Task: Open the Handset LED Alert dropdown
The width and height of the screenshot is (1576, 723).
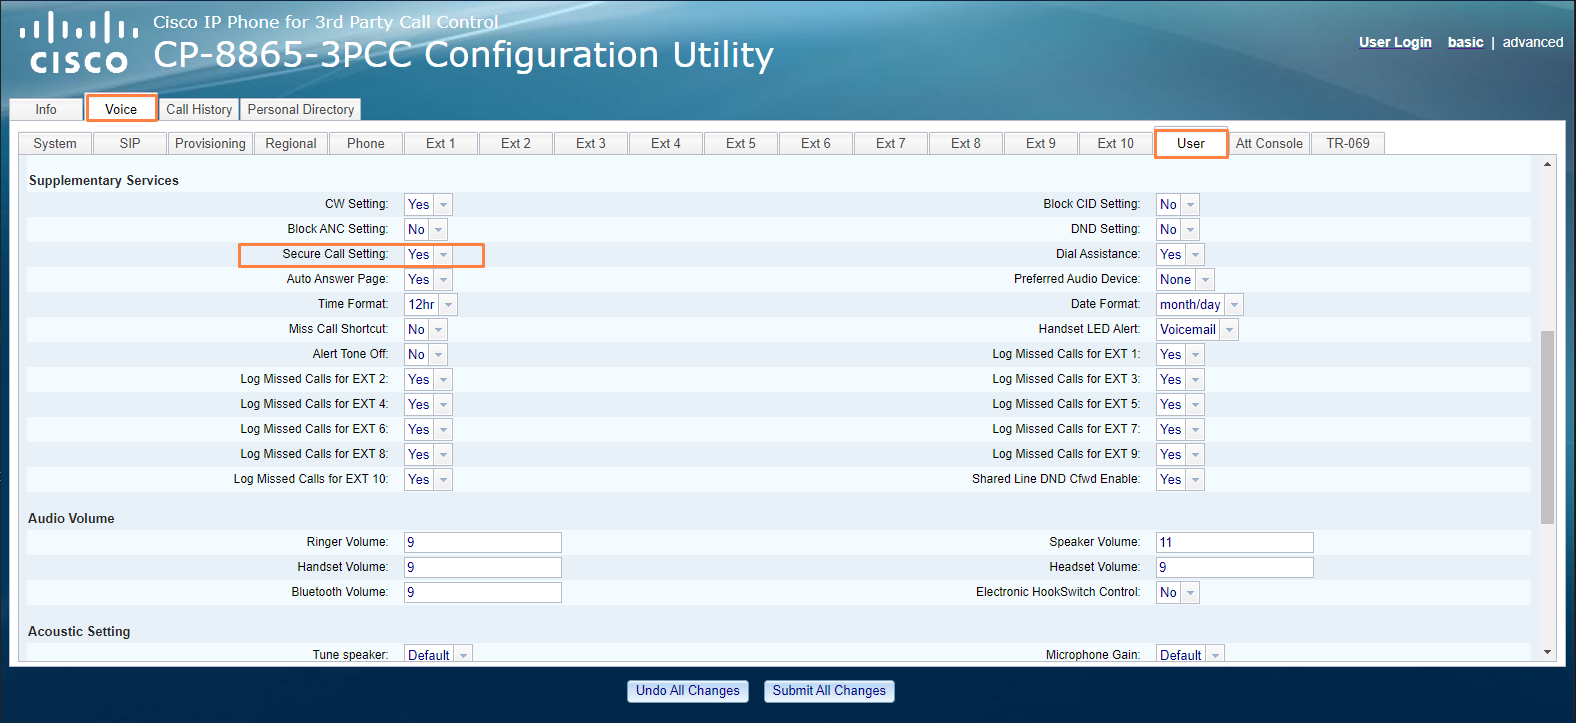Action: (x=1197, y=330)
